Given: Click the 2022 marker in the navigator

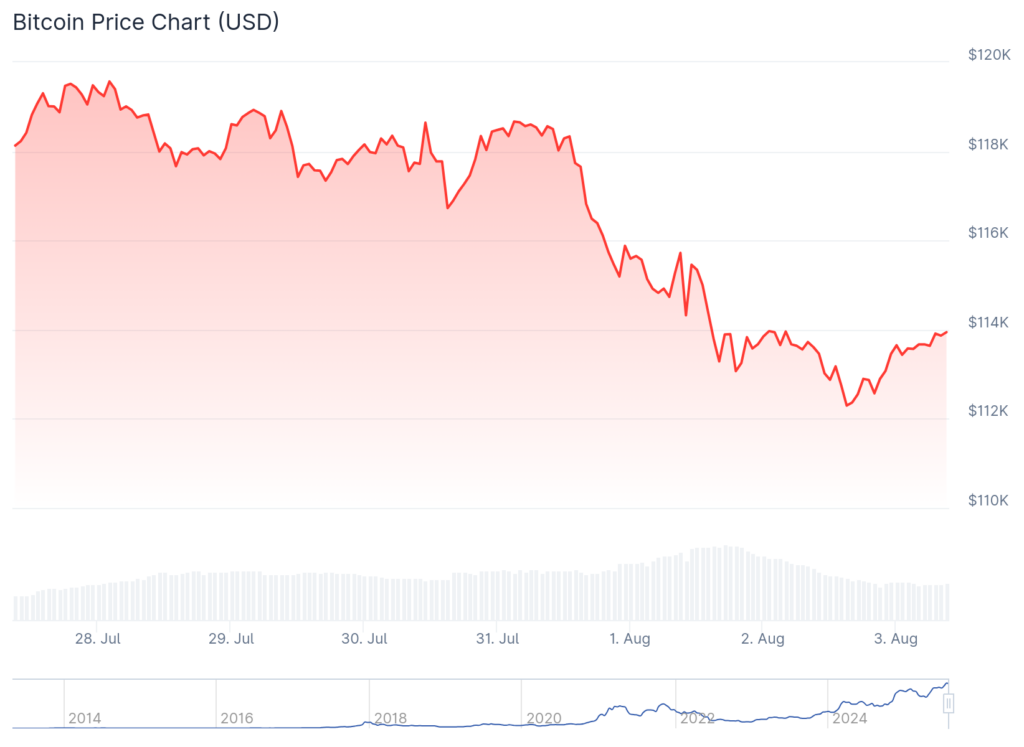Looking at the screenshot, I should [x=697, y=718].
